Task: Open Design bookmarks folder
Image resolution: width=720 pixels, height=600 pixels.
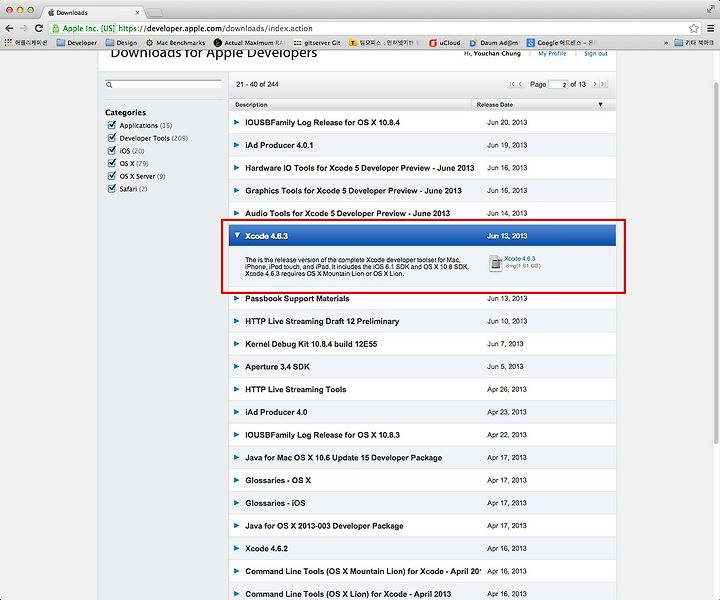Action: click(121, 43)
